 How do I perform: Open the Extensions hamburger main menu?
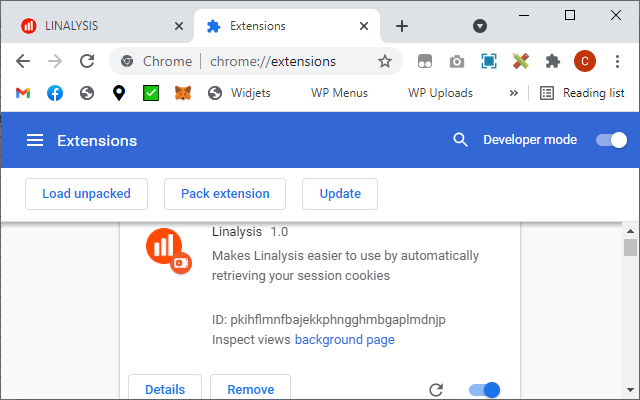(x=35, y=140)
